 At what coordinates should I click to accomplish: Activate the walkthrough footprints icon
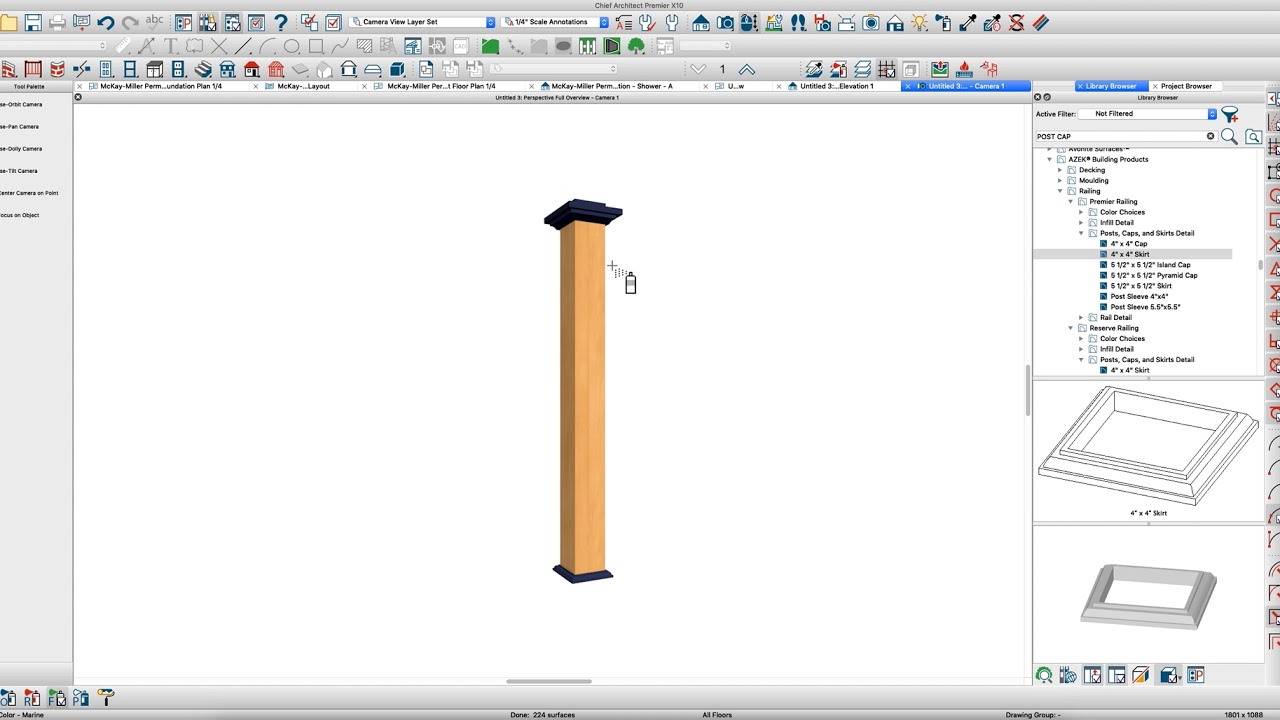point(798,22)
